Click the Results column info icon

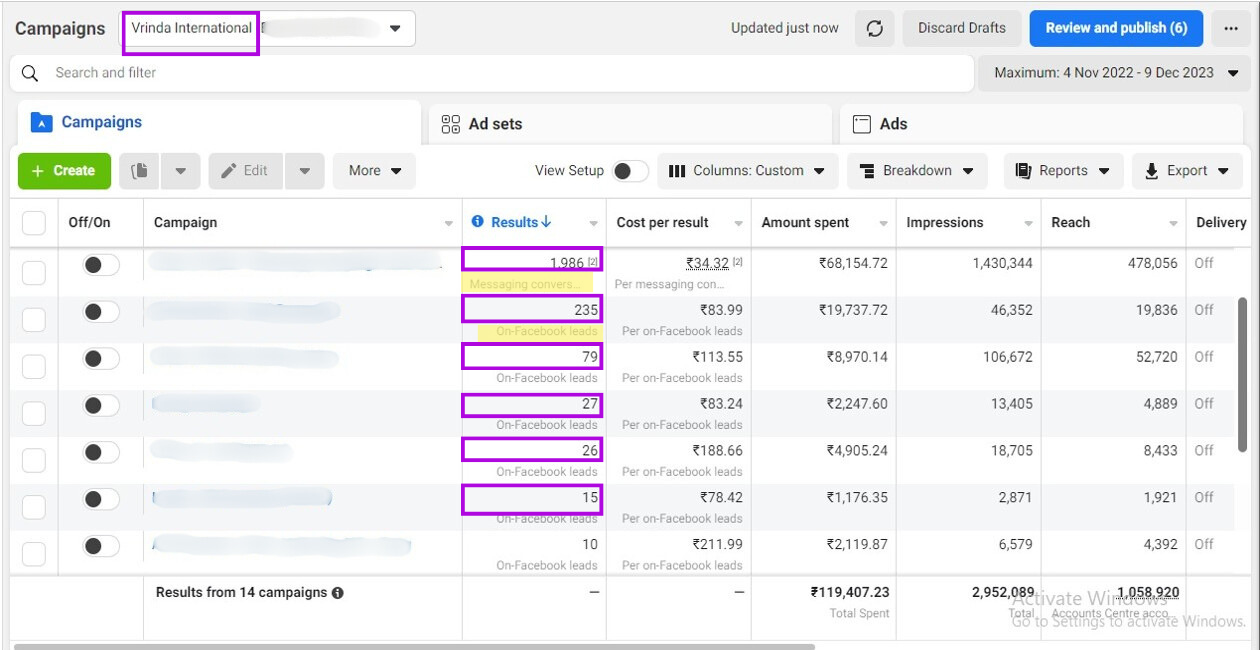point(477,222)
